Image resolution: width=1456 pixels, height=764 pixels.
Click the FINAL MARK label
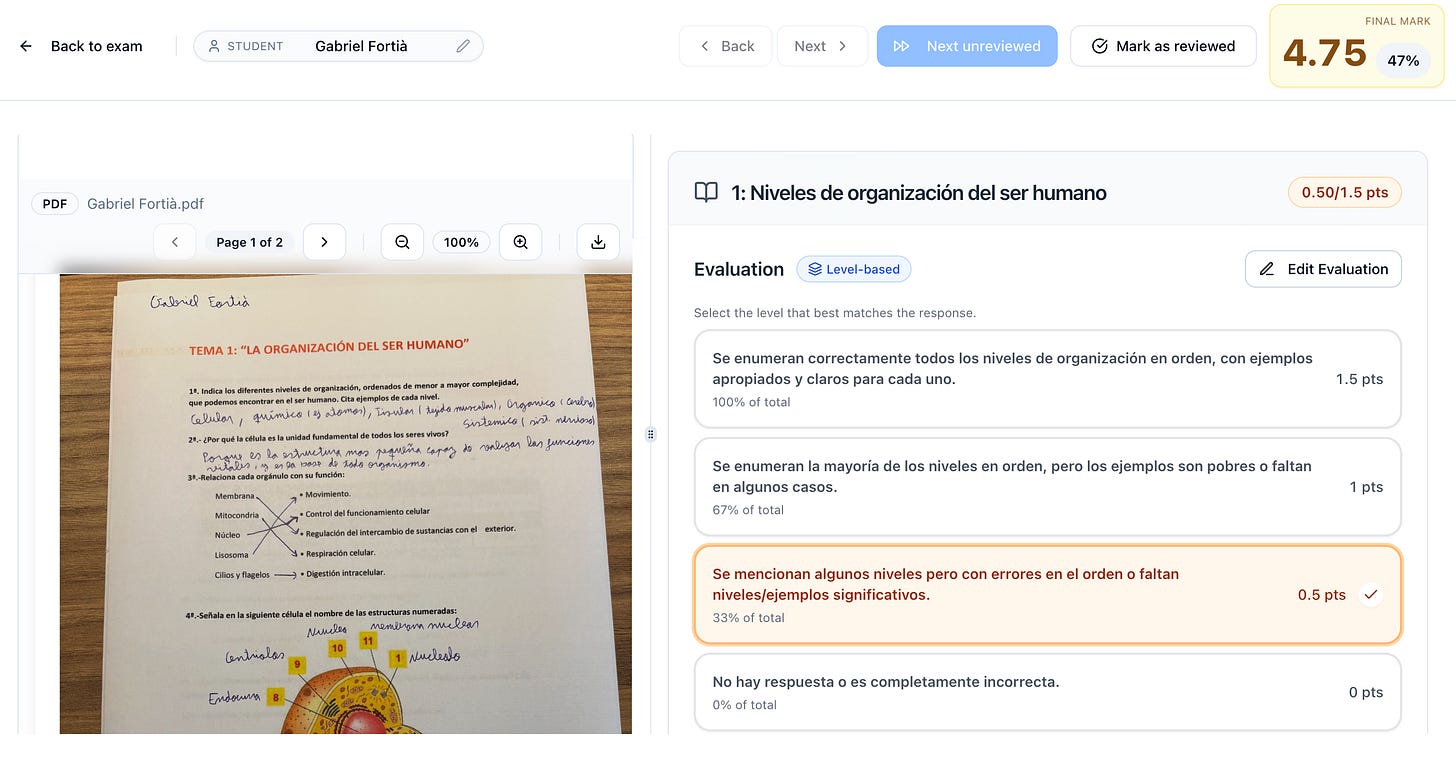(x=1397, y=21)
